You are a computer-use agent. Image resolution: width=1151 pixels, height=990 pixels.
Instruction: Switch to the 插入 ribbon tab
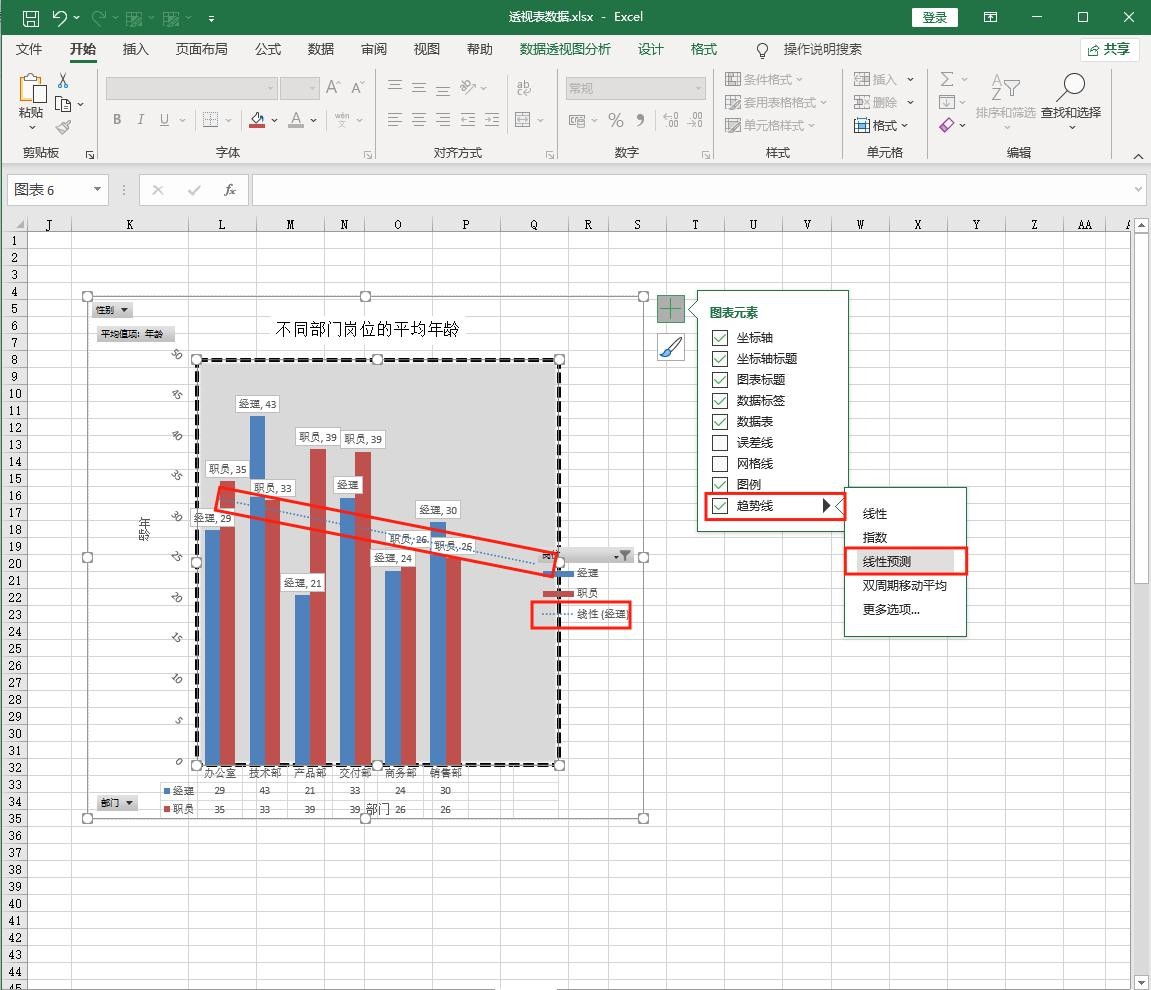coord(135,50)
